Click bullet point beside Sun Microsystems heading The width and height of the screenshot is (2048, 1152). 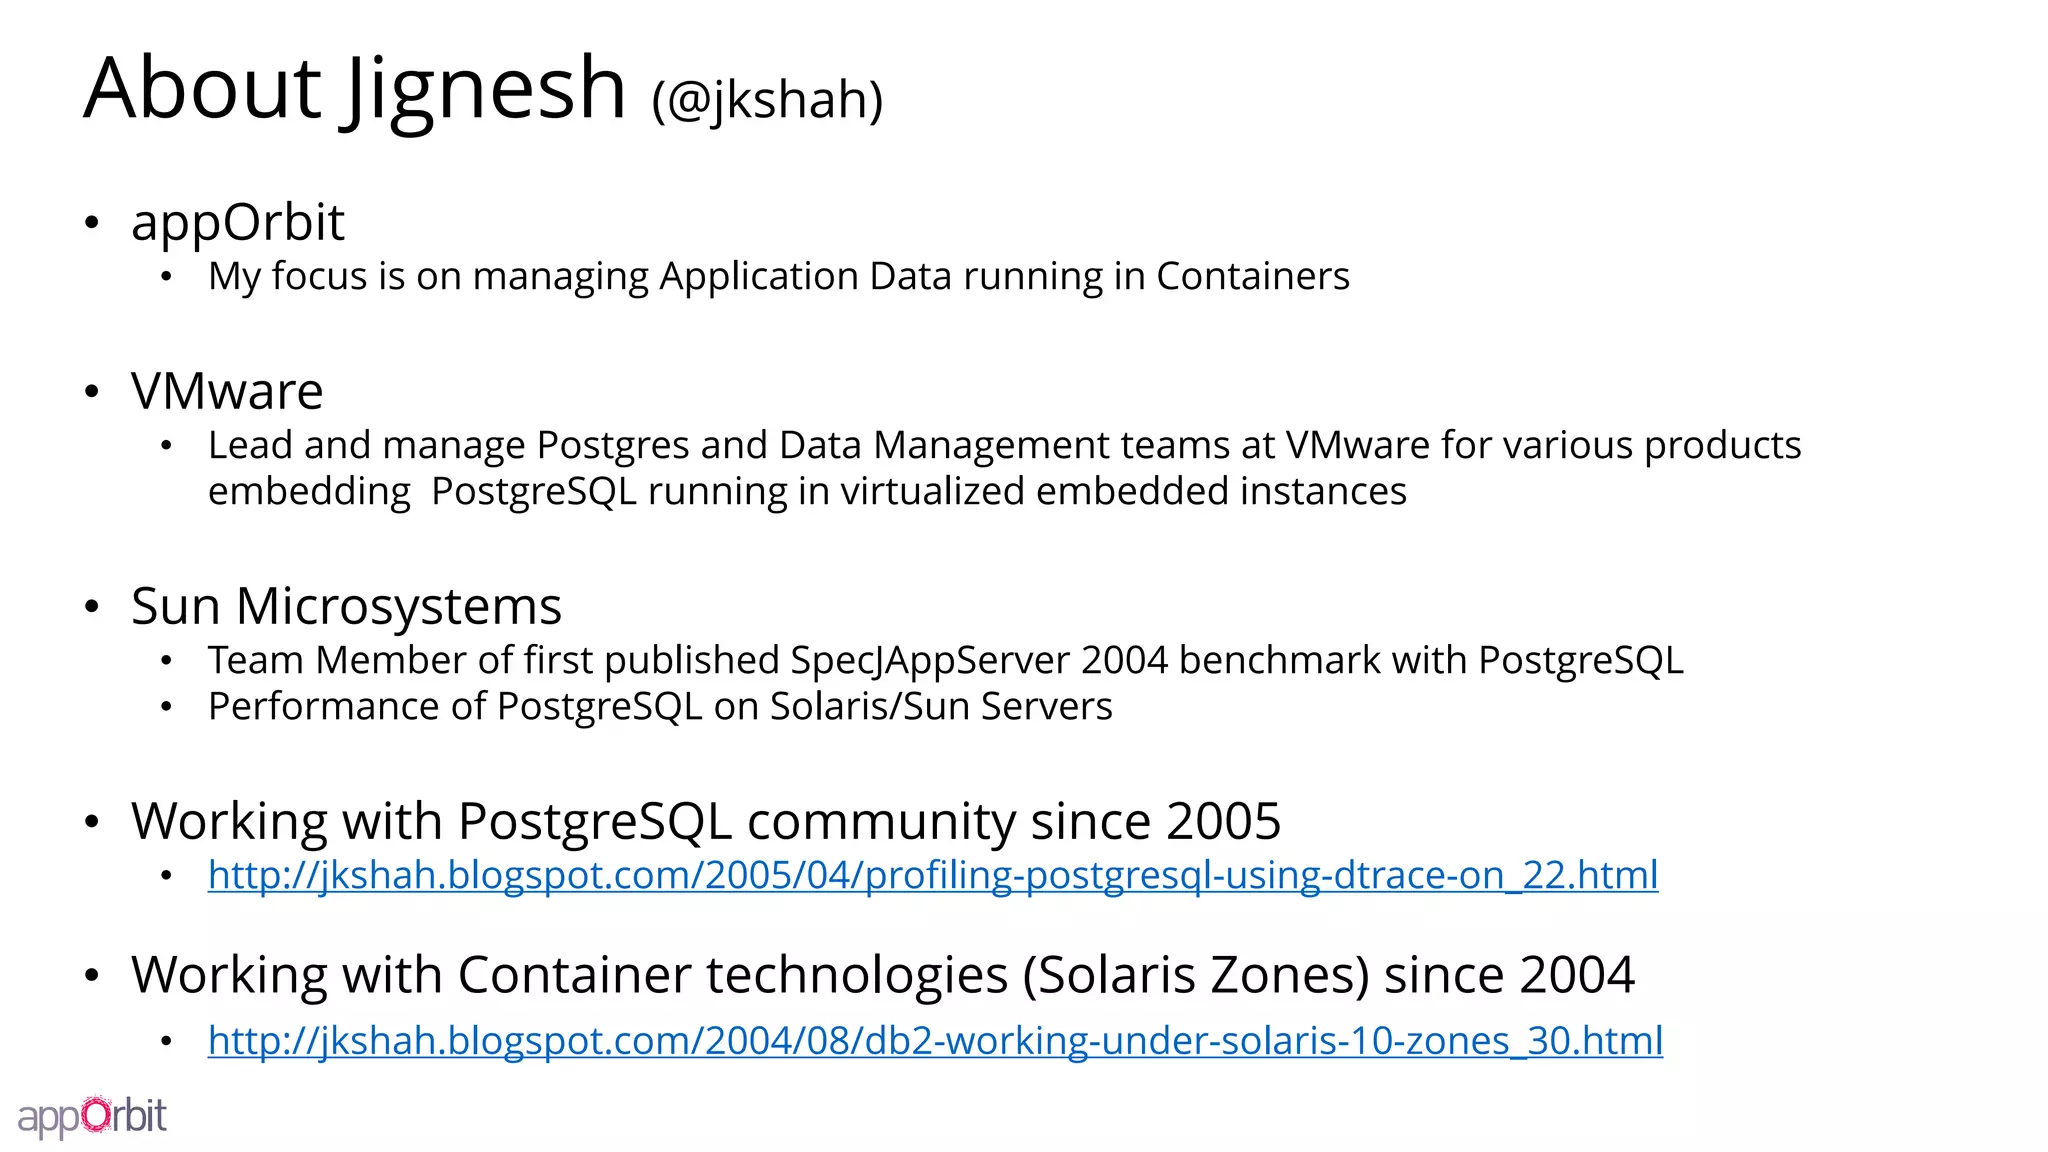tap(92, 607)
